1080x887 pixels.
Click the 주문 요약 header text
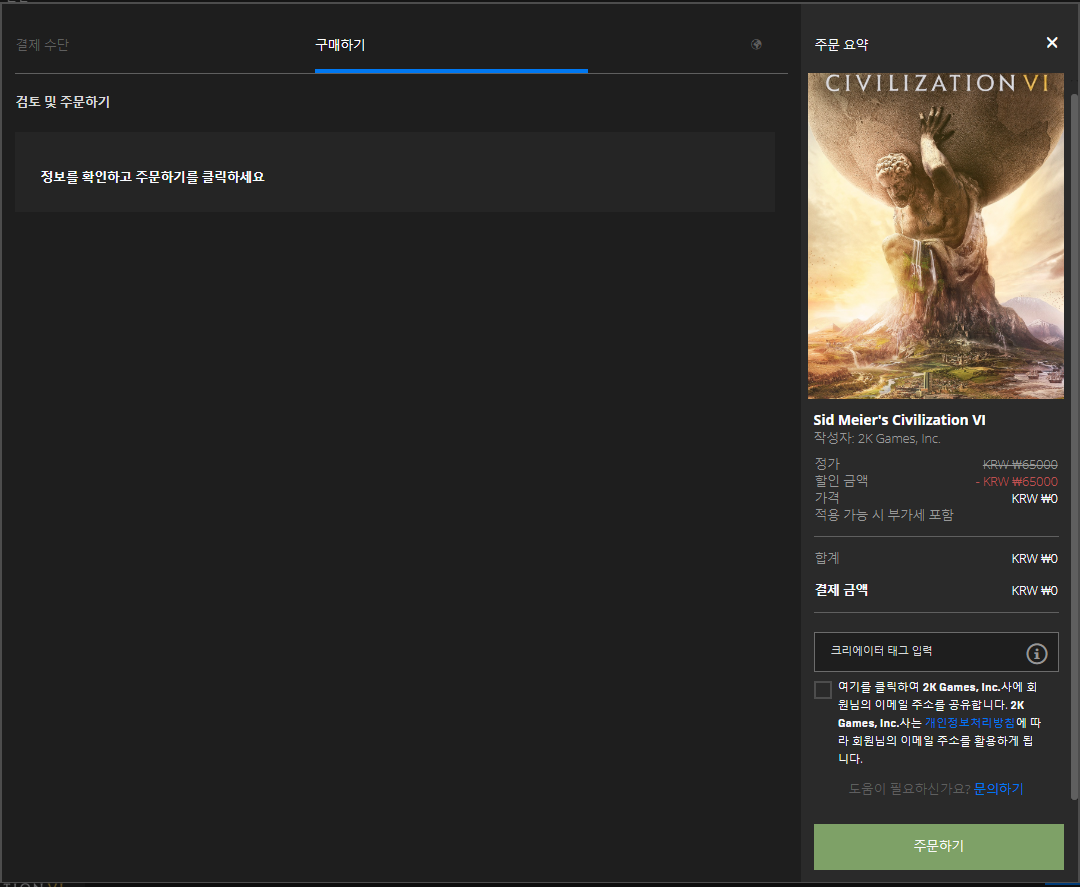coord(841,45)
